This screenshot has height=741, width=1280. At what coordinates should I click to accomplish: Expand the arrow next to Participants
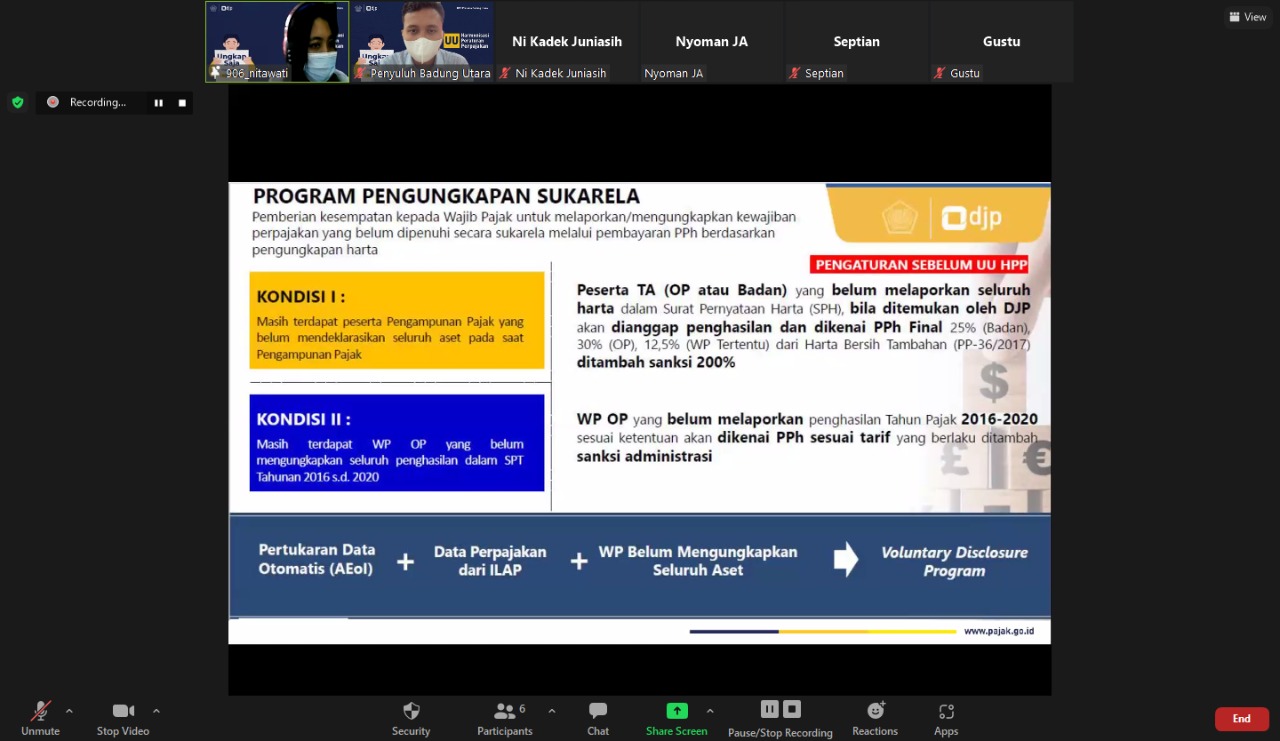(552, 711)
